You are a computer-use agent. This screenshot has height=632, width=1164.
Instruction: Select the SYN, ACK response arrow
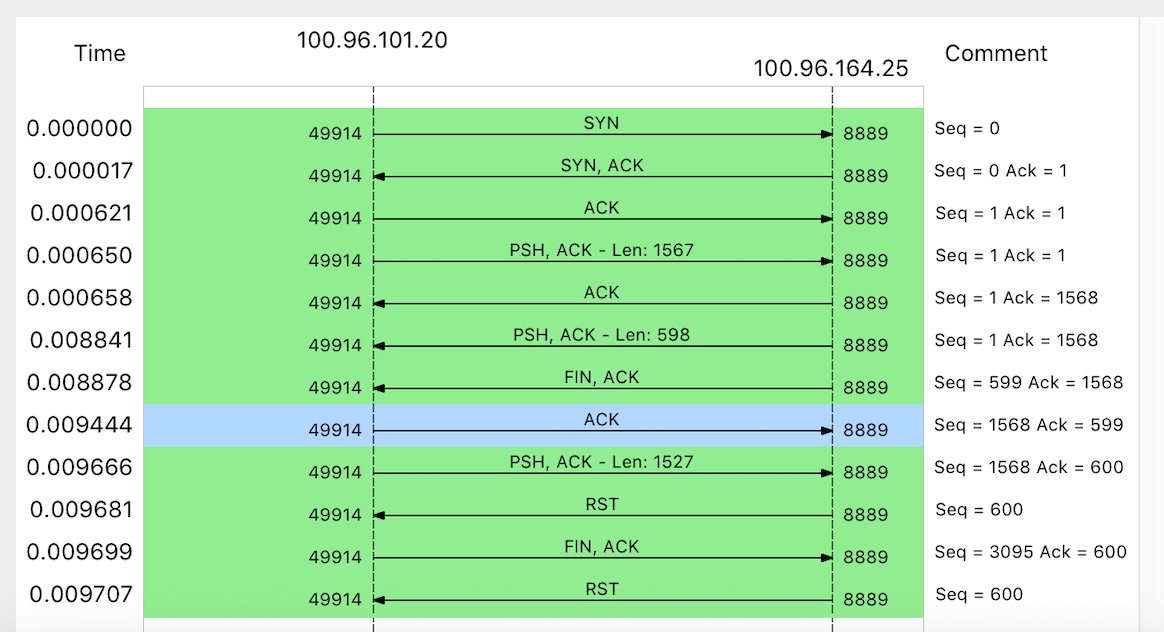tap(600, 174)
